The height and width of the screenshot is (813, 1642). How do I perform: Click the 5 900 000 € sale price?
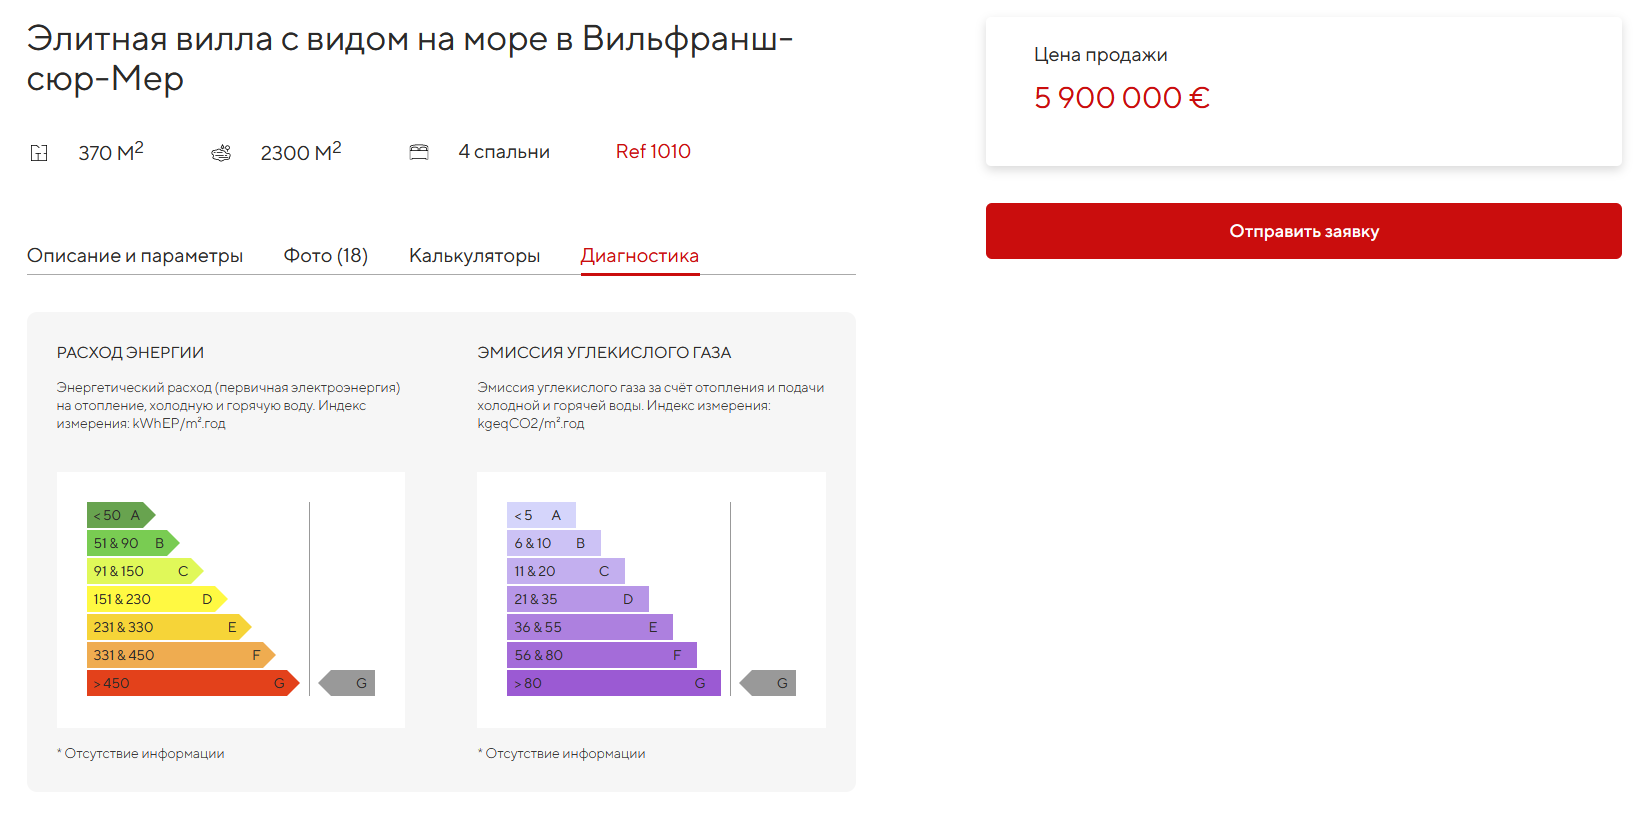[x=1121, y=98]
